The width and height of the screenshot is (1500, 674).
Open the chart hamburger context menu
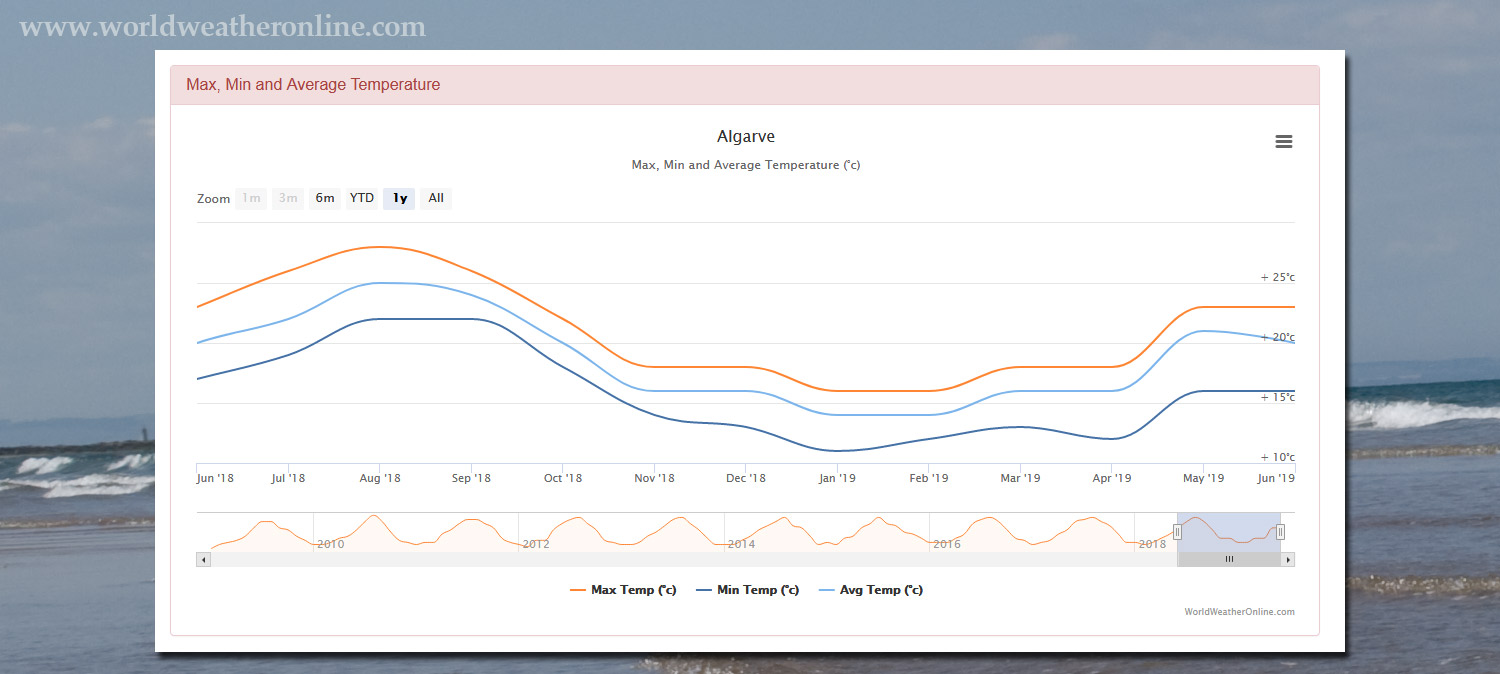(x=1284, y=142)
